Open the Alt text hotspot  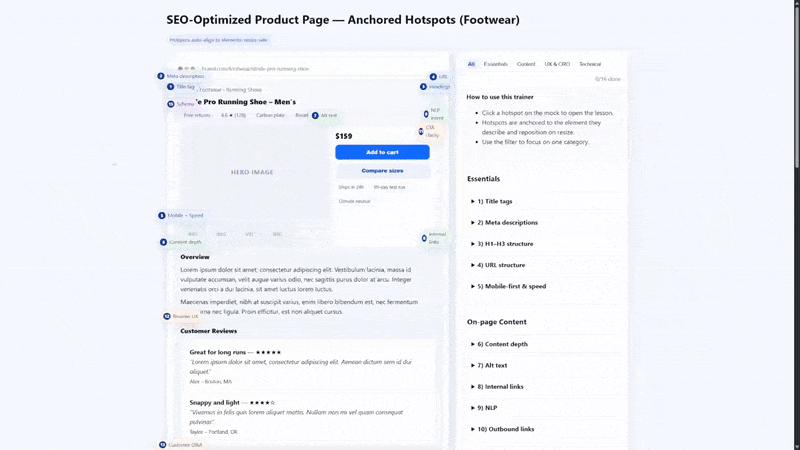[316, 116]
